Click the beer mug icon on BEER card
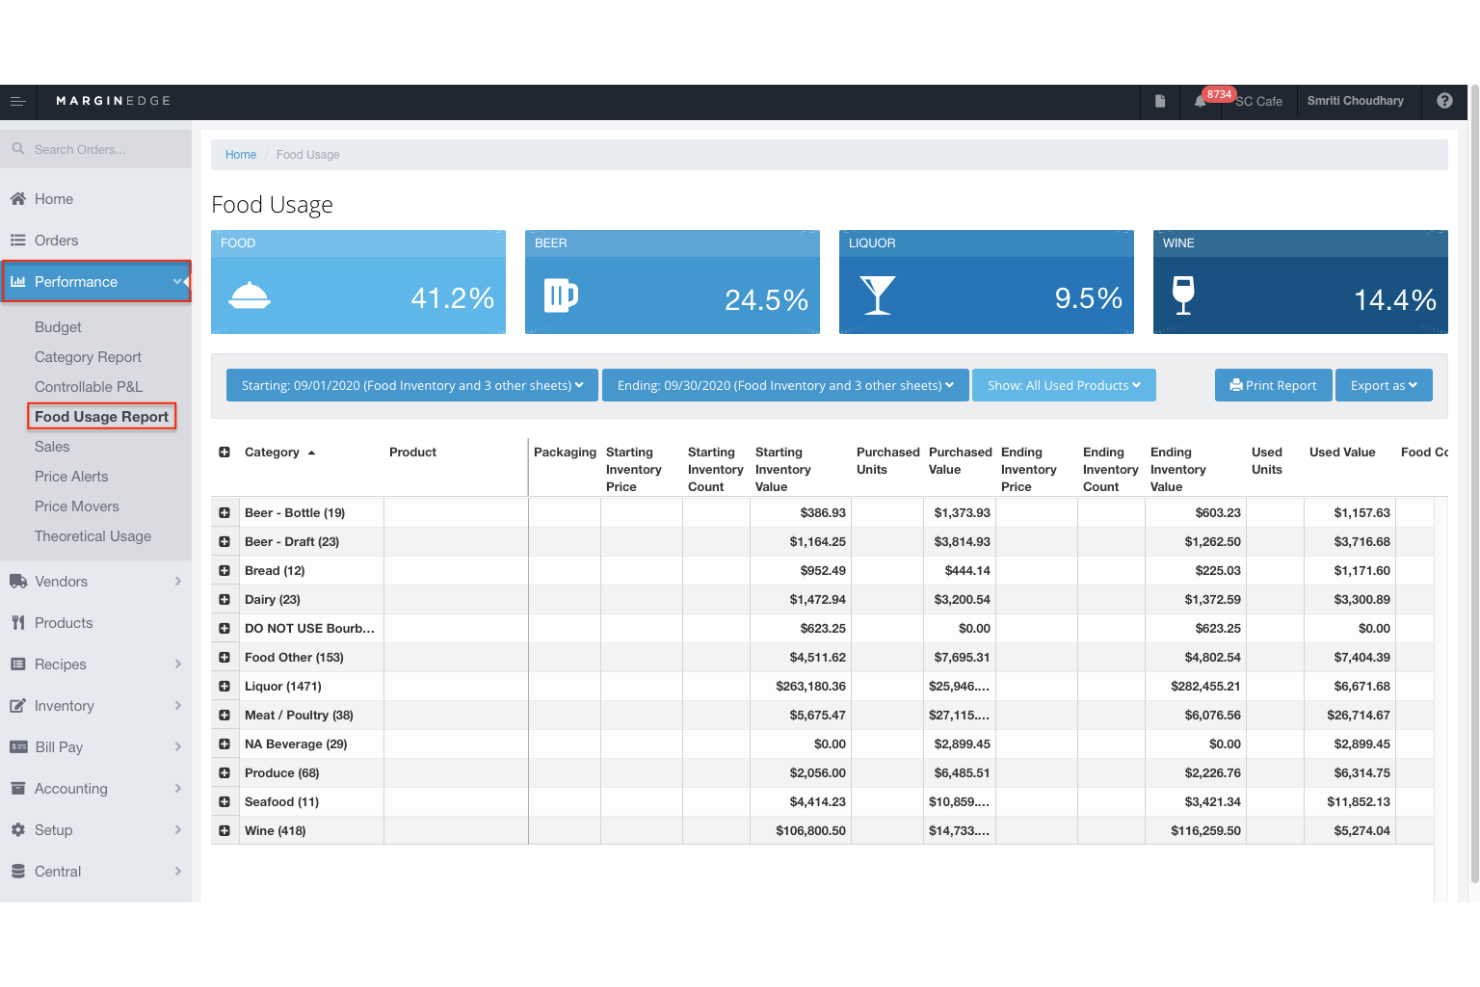 point(562,296)
